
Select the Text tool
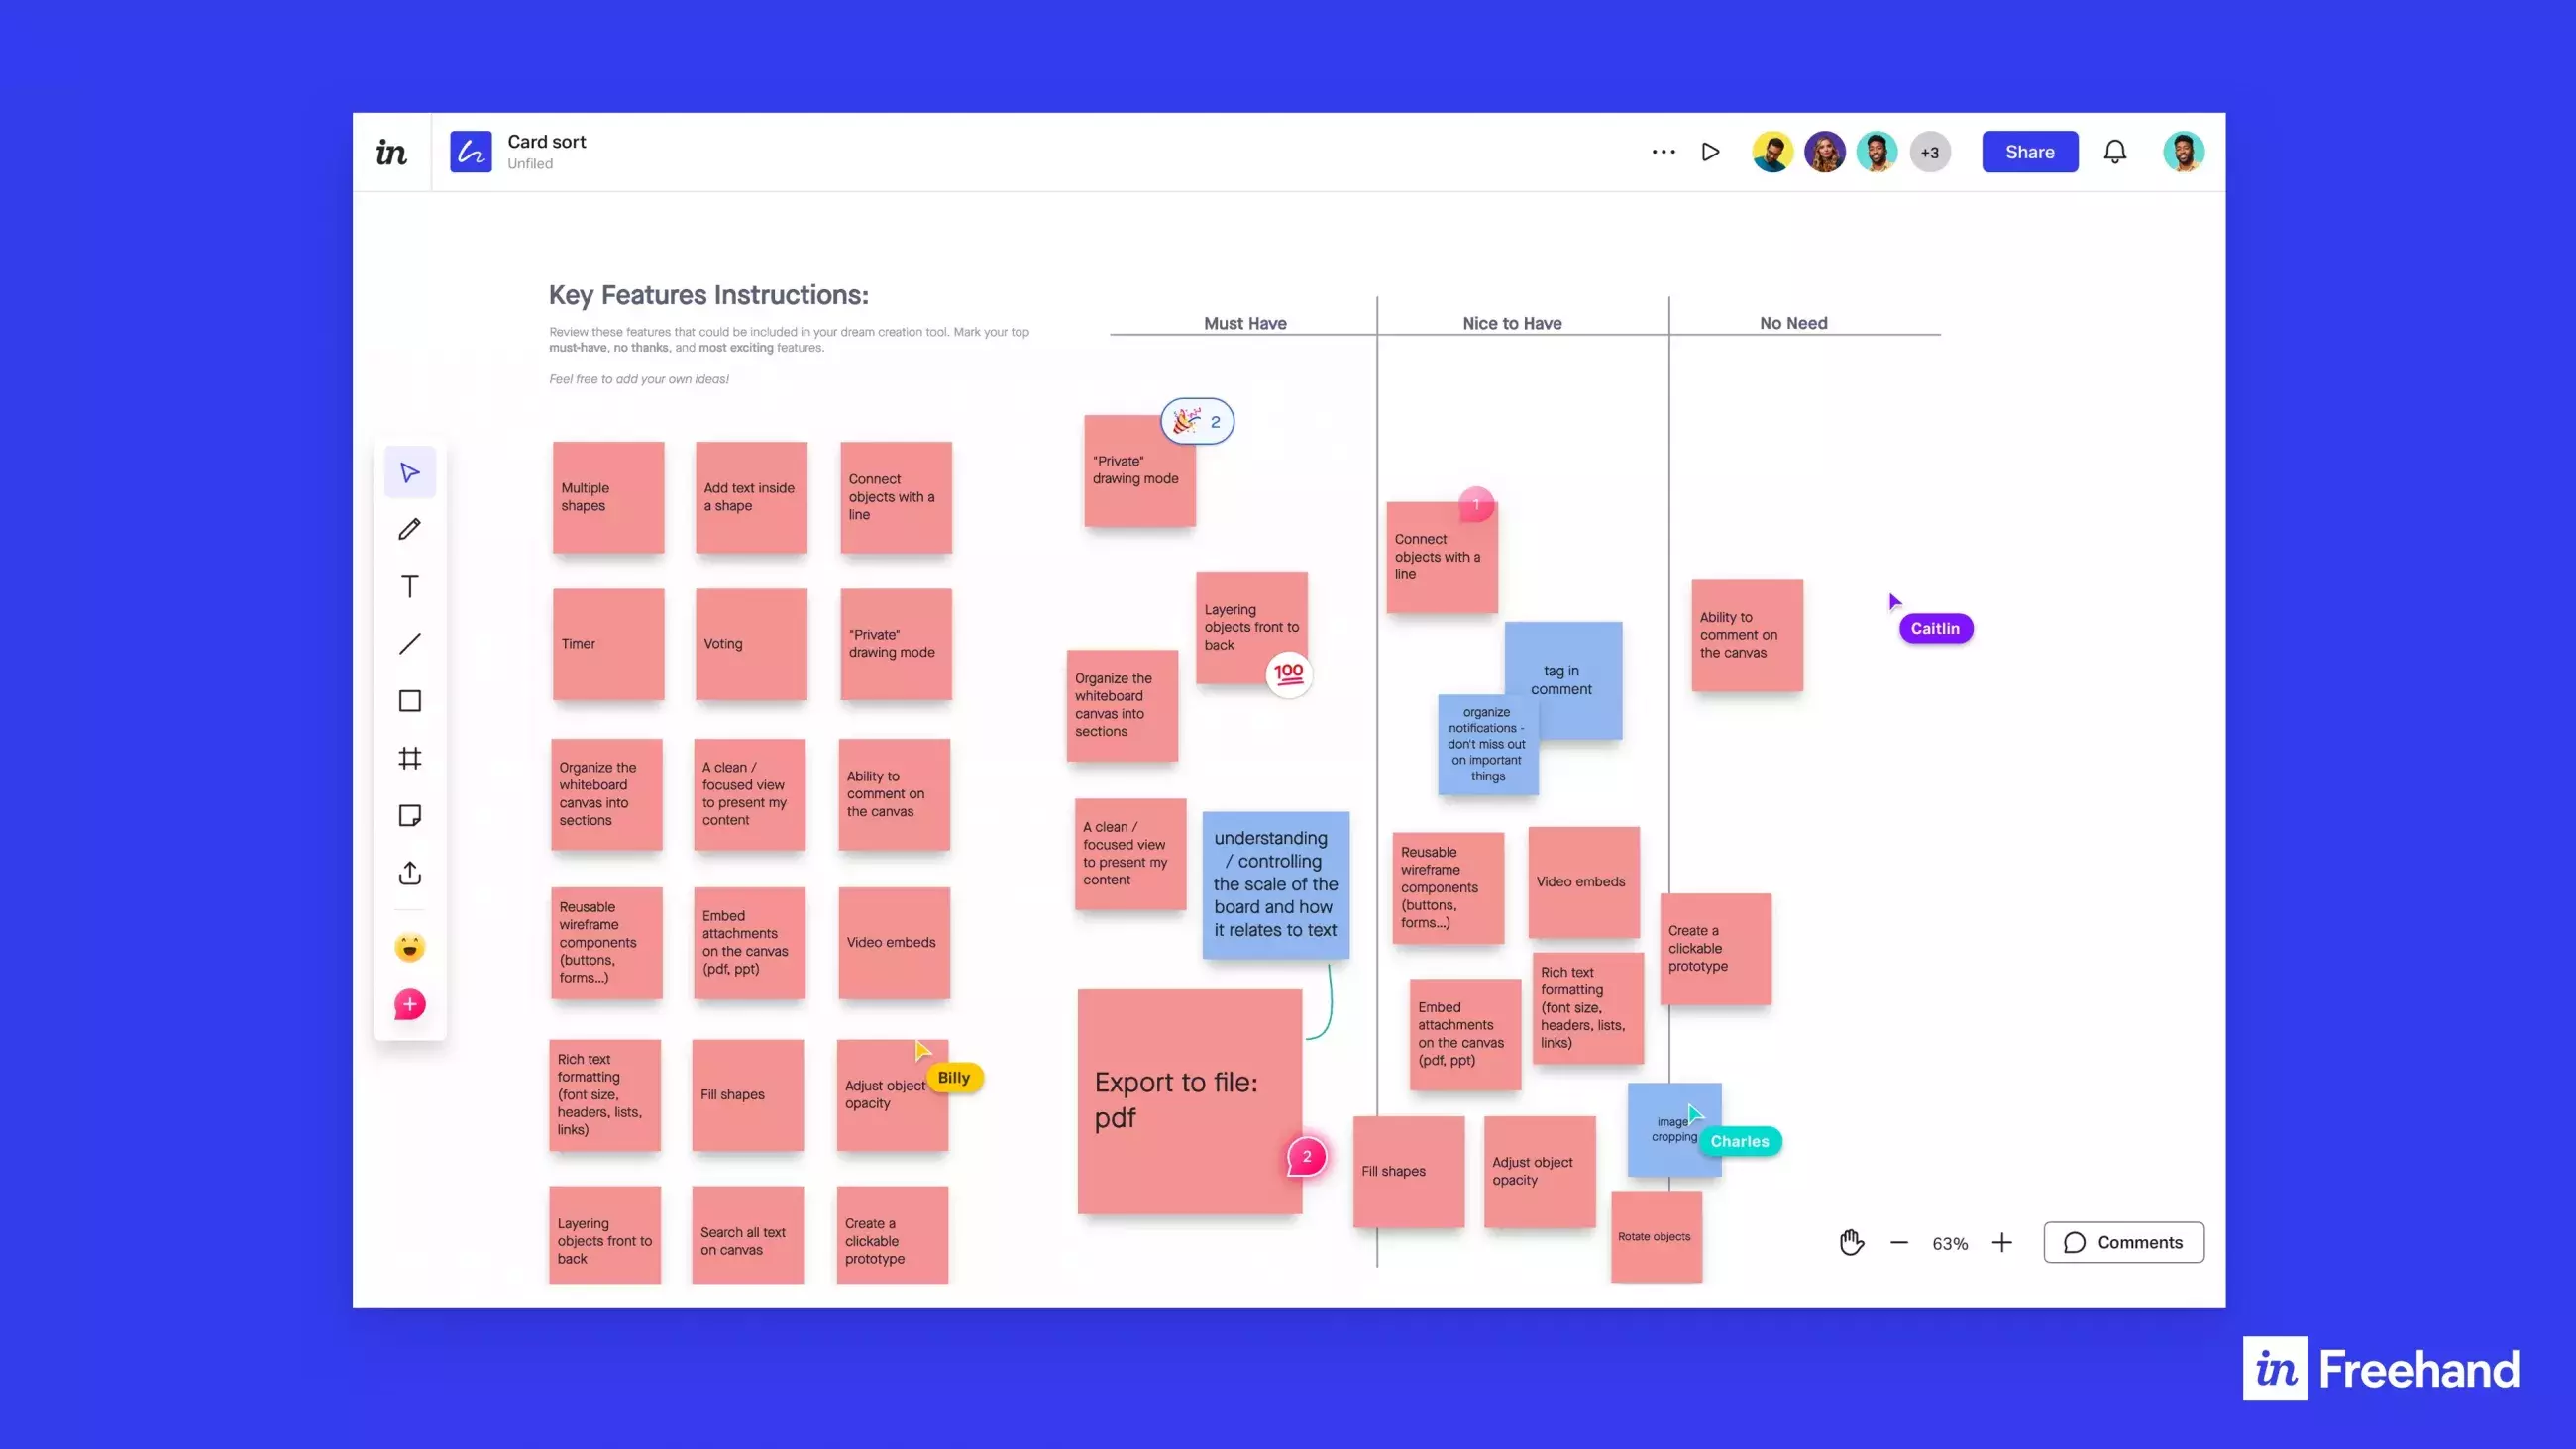tap(409, 587)
